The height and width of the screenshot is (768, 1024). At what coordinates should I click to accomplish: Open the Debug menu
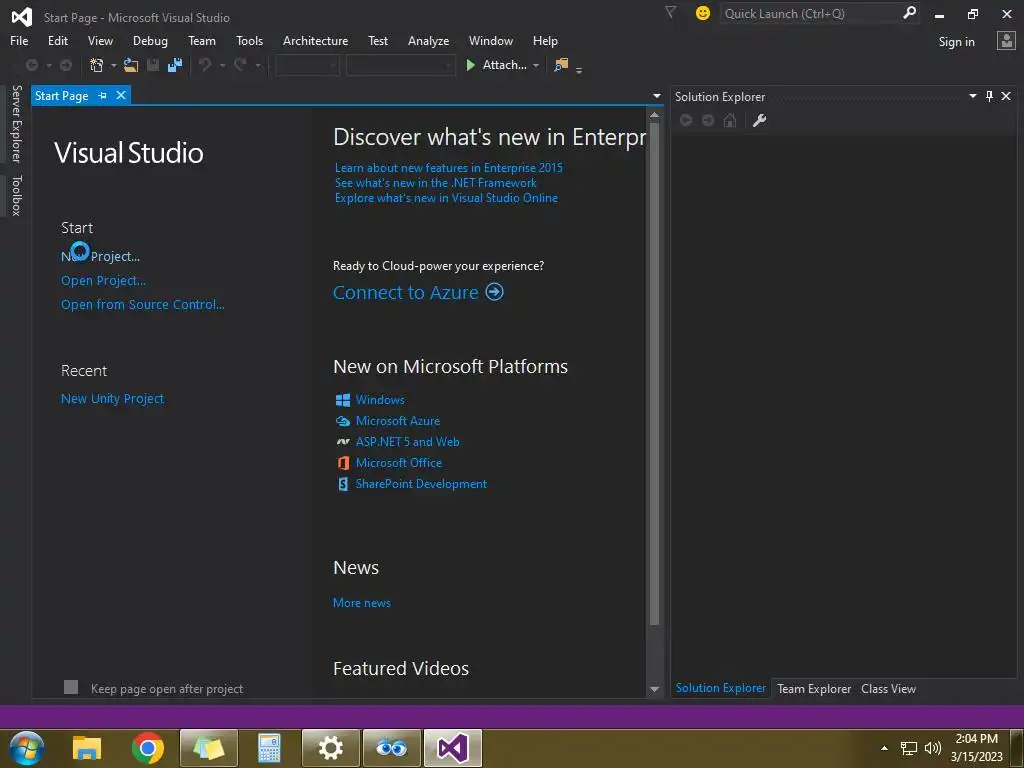150,40
